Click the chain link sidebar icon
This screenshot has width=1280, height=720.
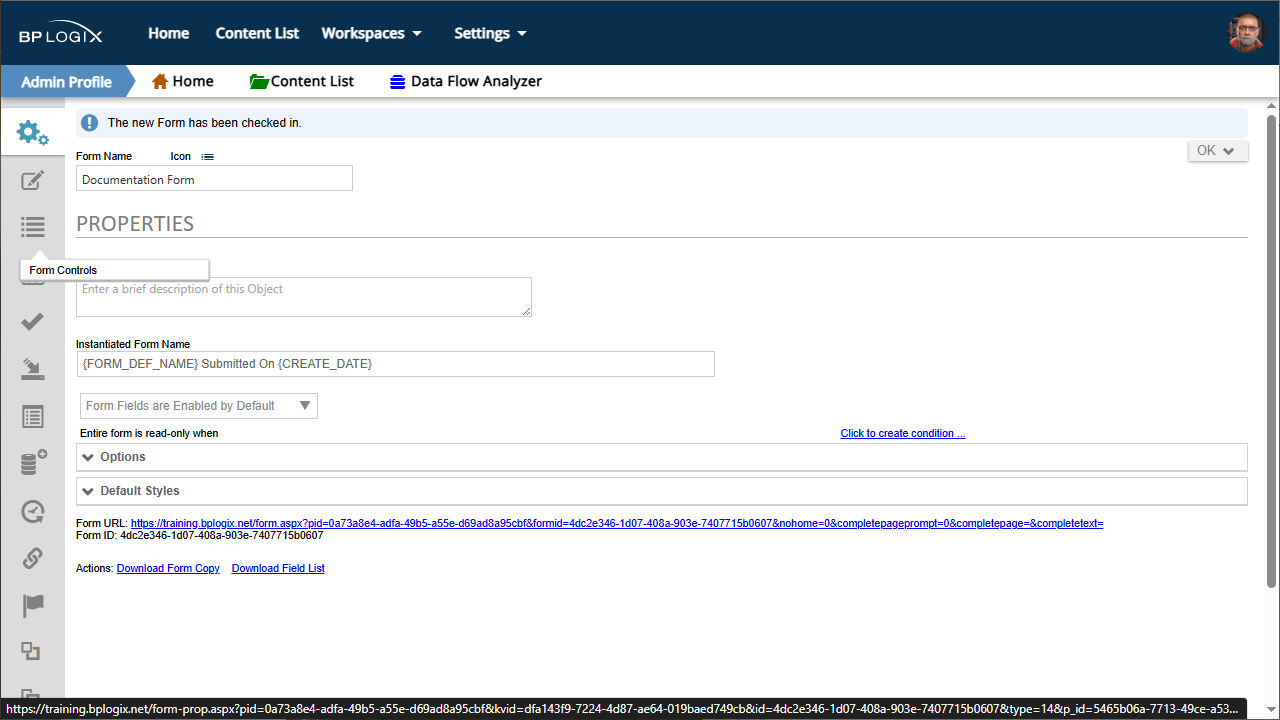(x=32, y=558)
